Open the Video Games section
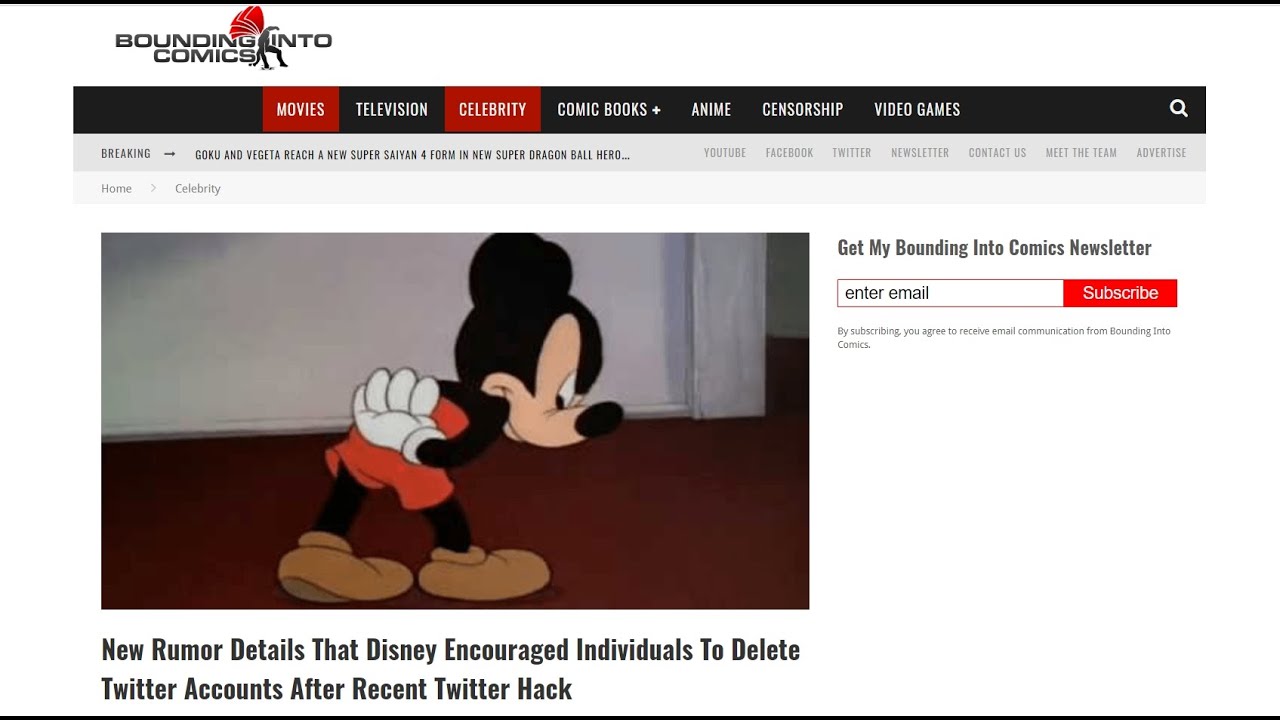 [916, 110]
